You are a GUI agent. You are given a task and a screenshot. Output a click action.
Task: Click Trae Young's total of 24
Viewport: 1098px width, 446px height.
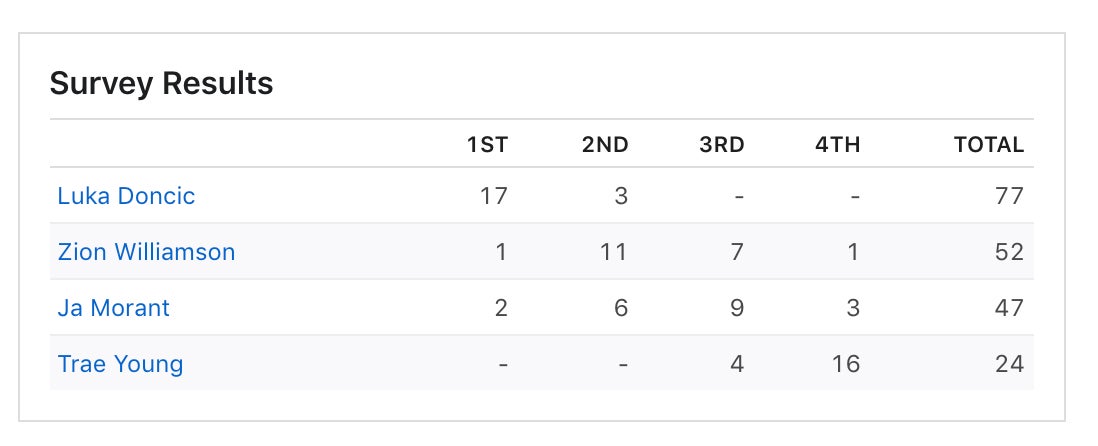point(1009,363)
